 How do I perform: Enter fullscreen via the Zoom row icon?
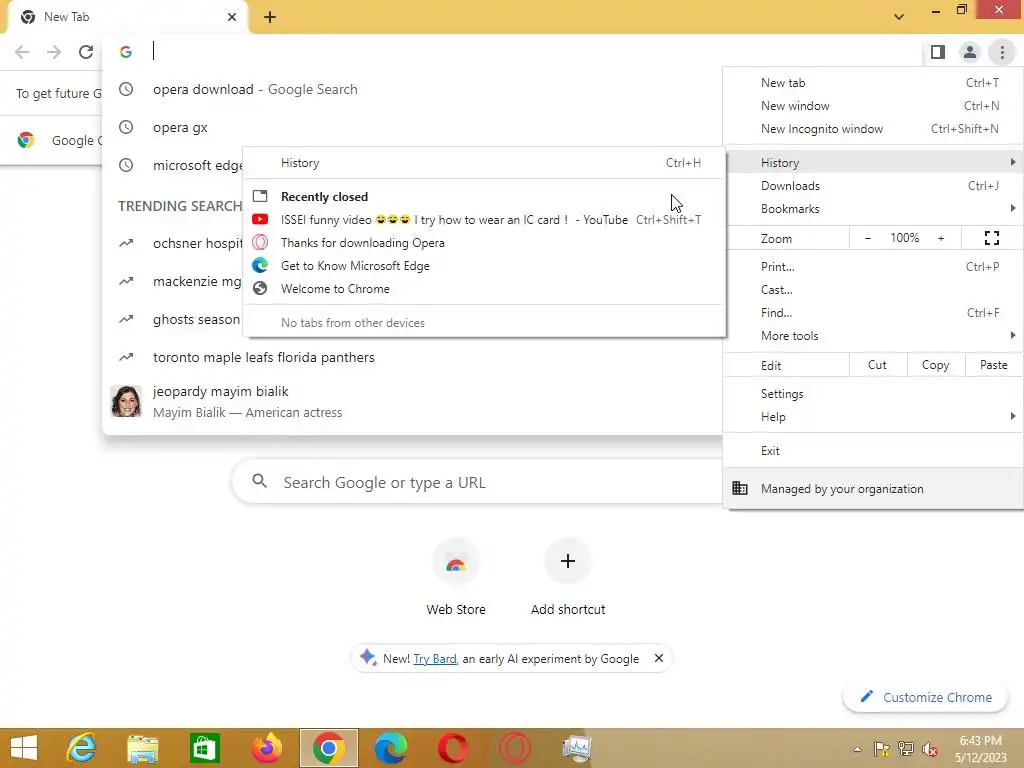pyautogui.click(x=991, y=238)
